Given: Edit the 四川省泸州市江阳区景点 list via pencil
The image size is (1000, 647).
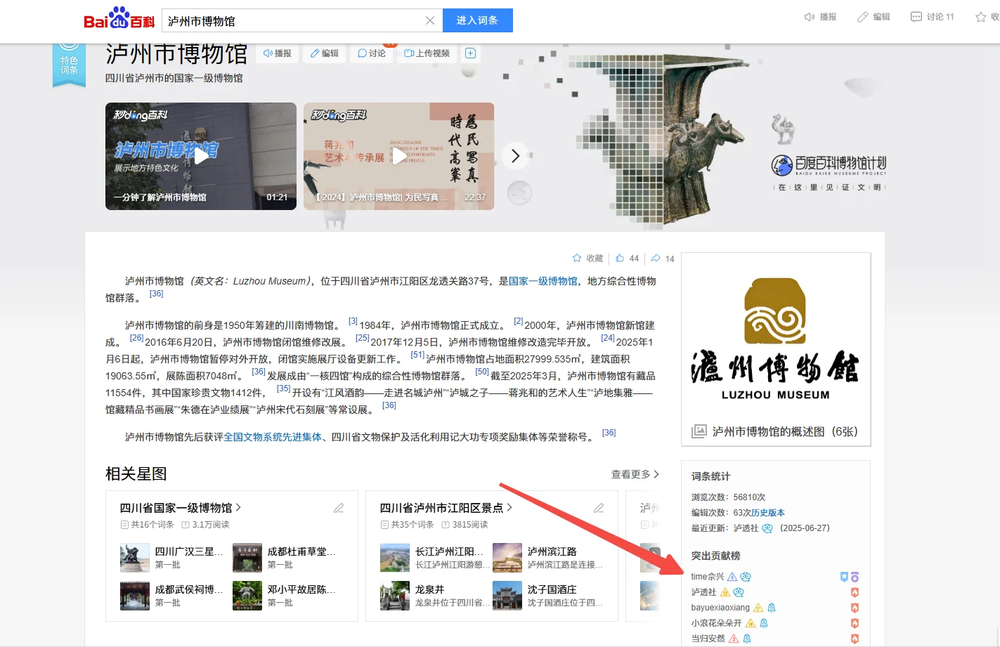Looking at the screenshot, I should click(x=599, y=508).
